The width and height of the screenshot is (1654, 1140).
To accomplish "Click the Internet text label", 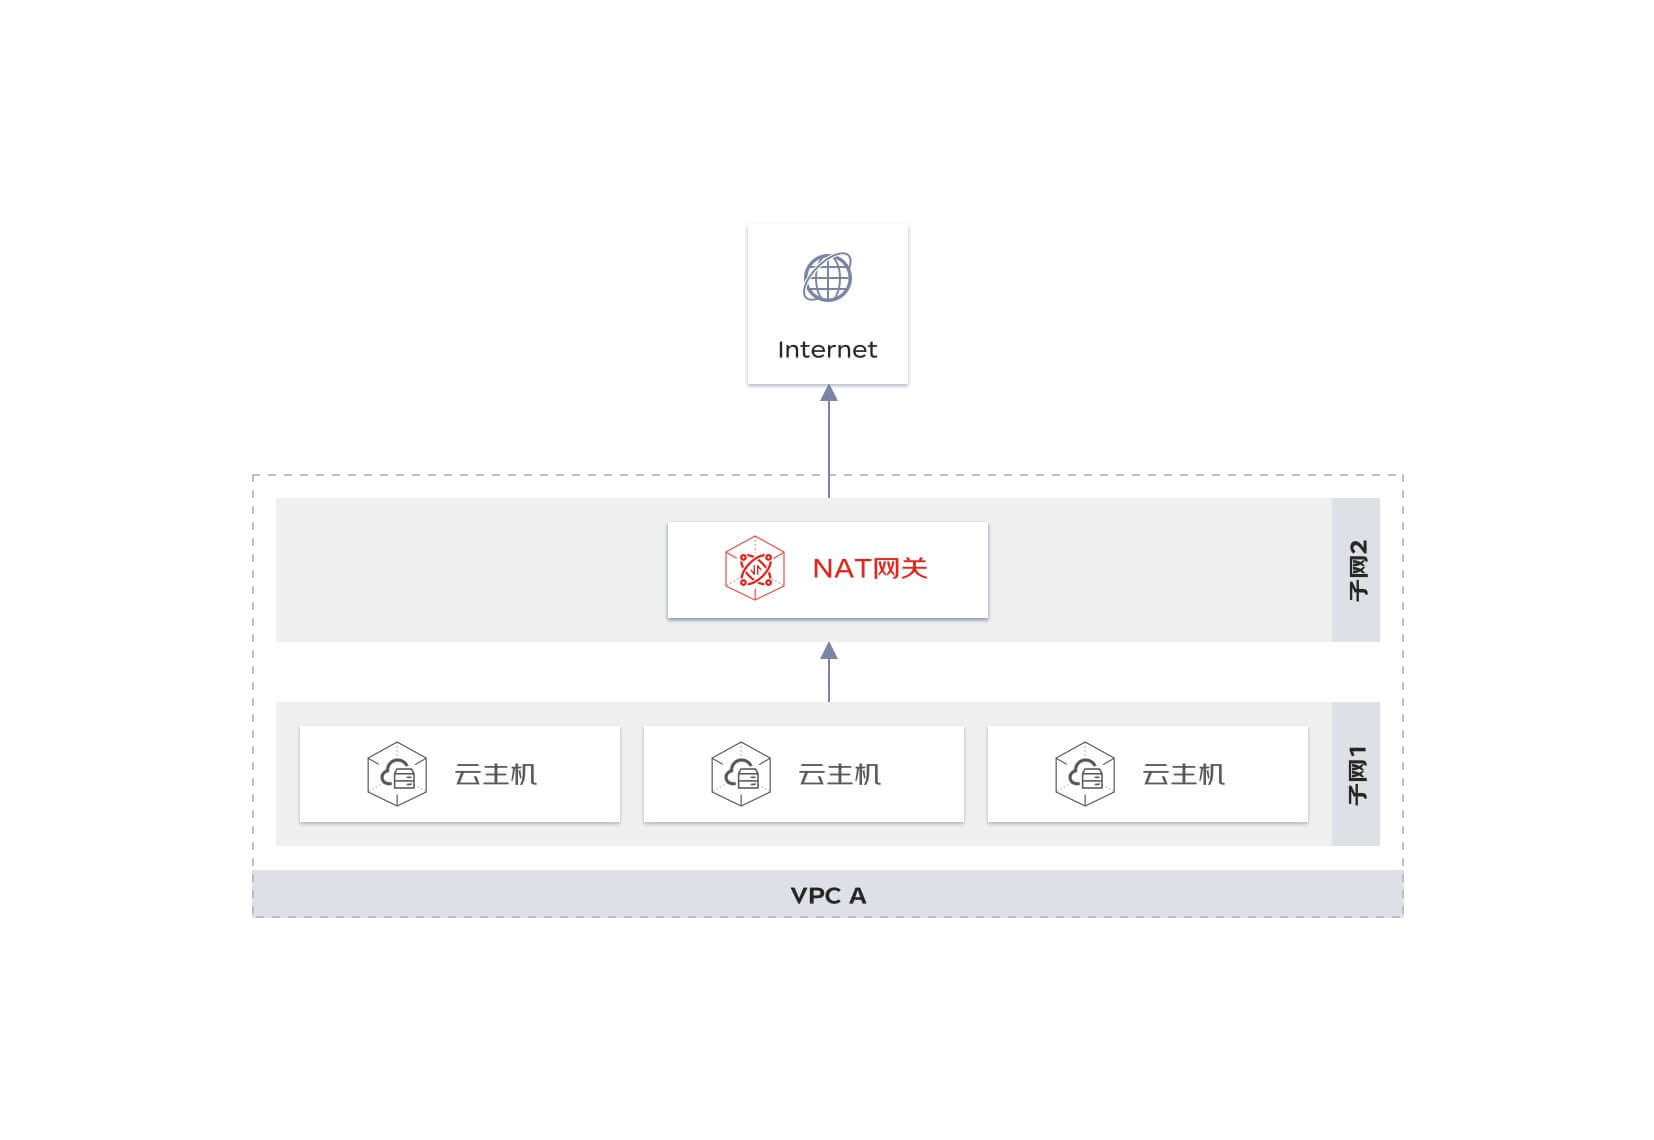I will (827, 349).
